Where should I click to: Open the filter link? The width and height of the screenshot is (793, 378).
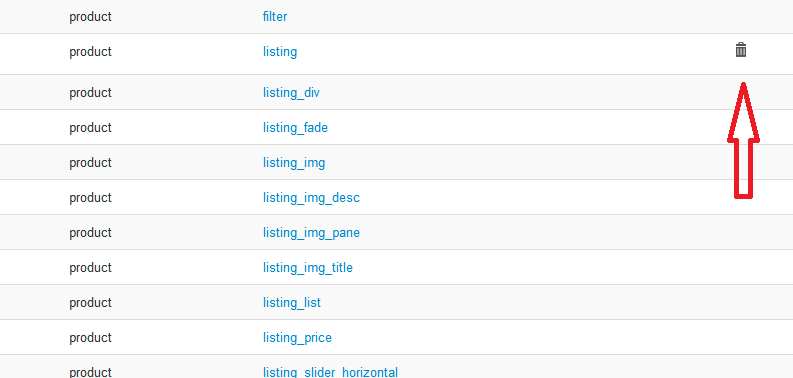(275, 17)
